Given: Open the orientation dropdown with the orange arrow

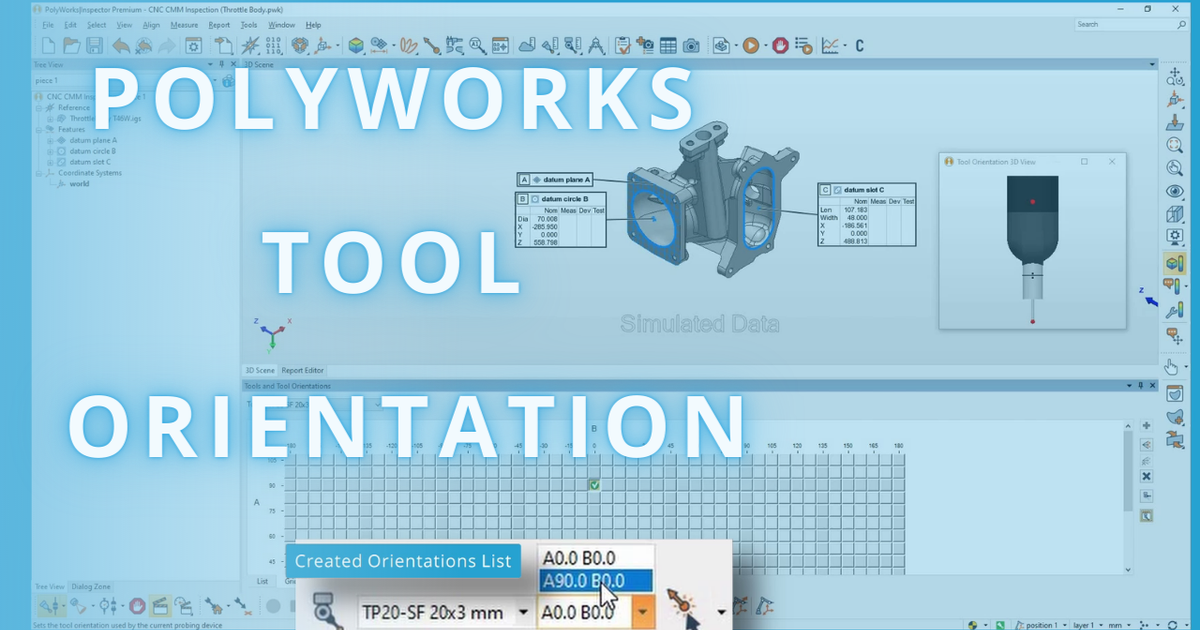Looking at the screenshot, I should click(643, 612).
